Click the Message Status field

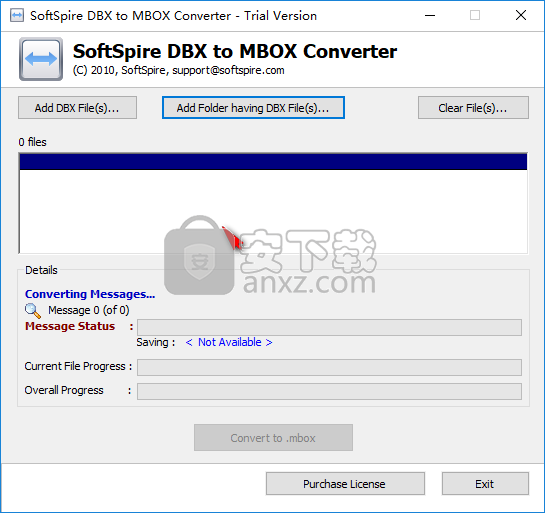pos(329,327)
